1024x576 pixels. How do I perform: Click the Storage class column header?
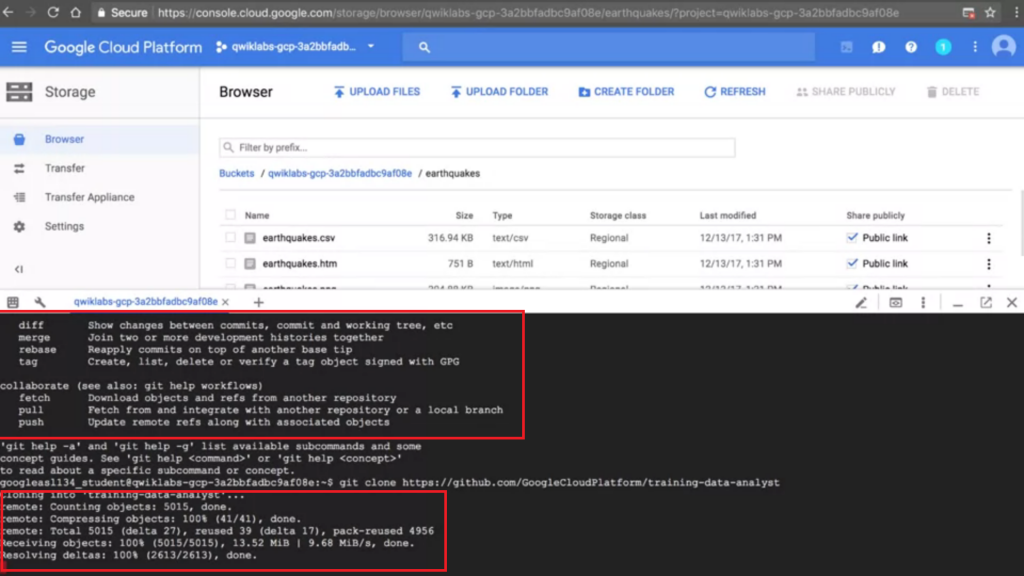click(x=618, y=216)
